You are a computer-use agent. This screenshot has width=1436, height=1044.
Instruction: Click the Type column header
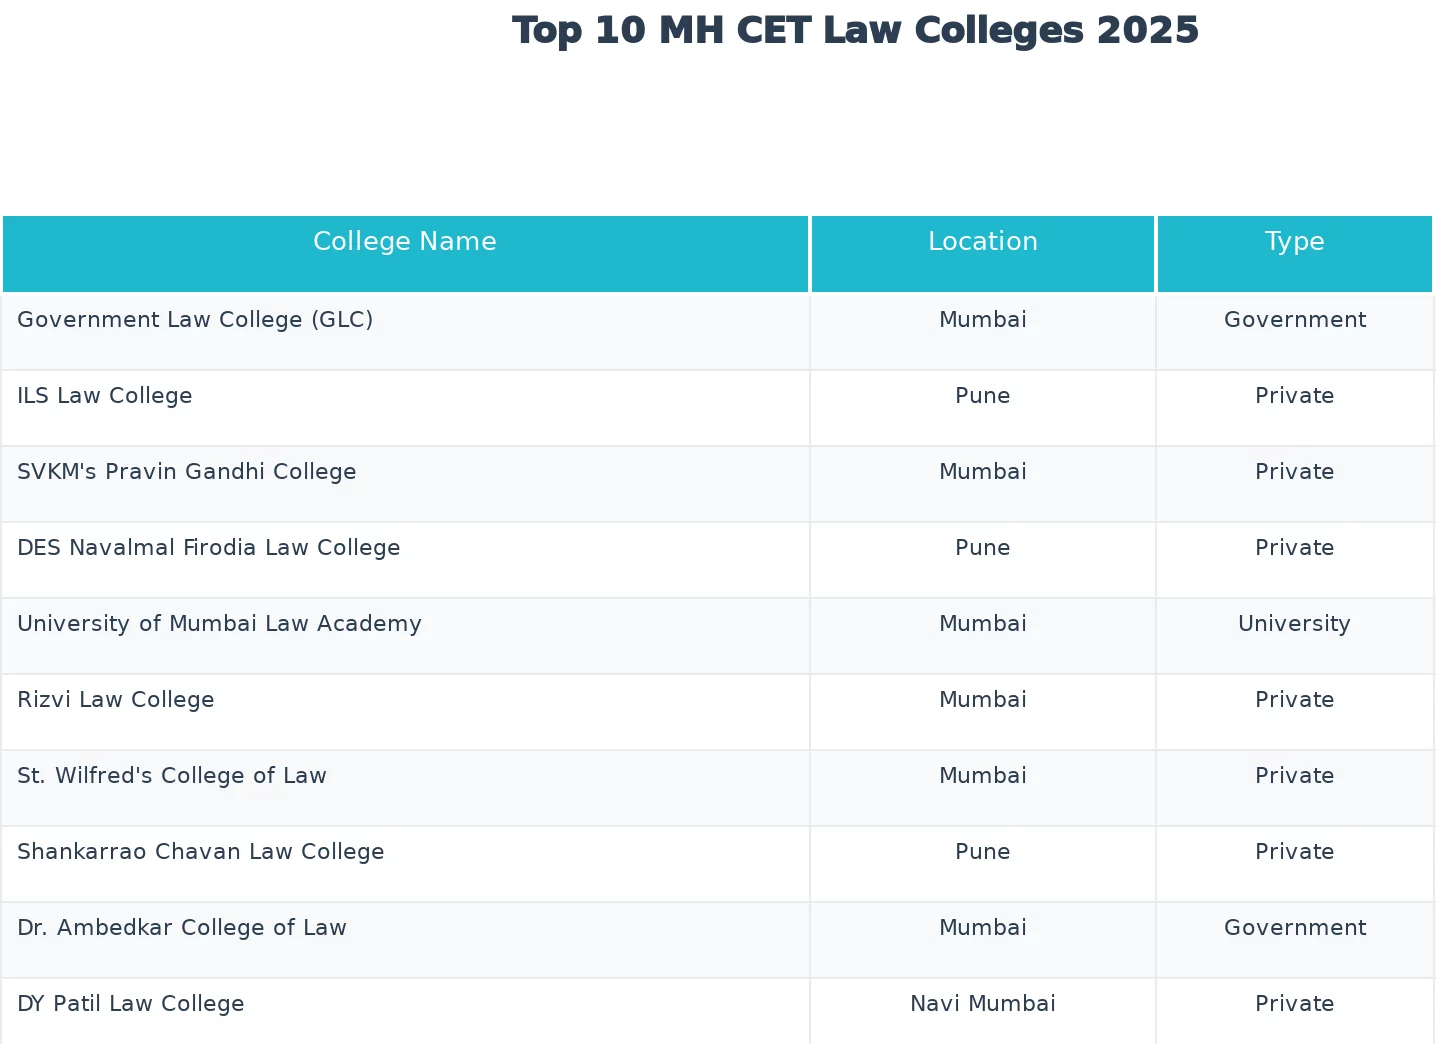1294,242
